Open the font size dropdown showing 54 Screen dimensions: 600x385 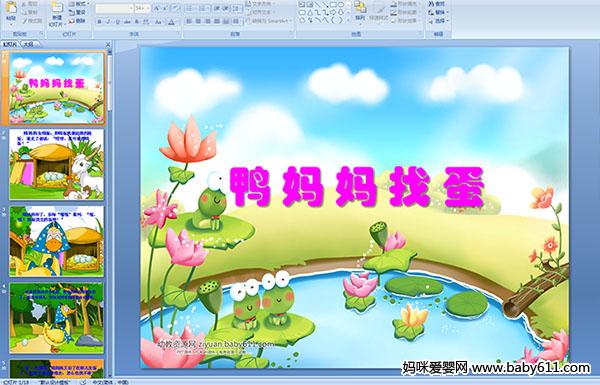click(142, 8)
